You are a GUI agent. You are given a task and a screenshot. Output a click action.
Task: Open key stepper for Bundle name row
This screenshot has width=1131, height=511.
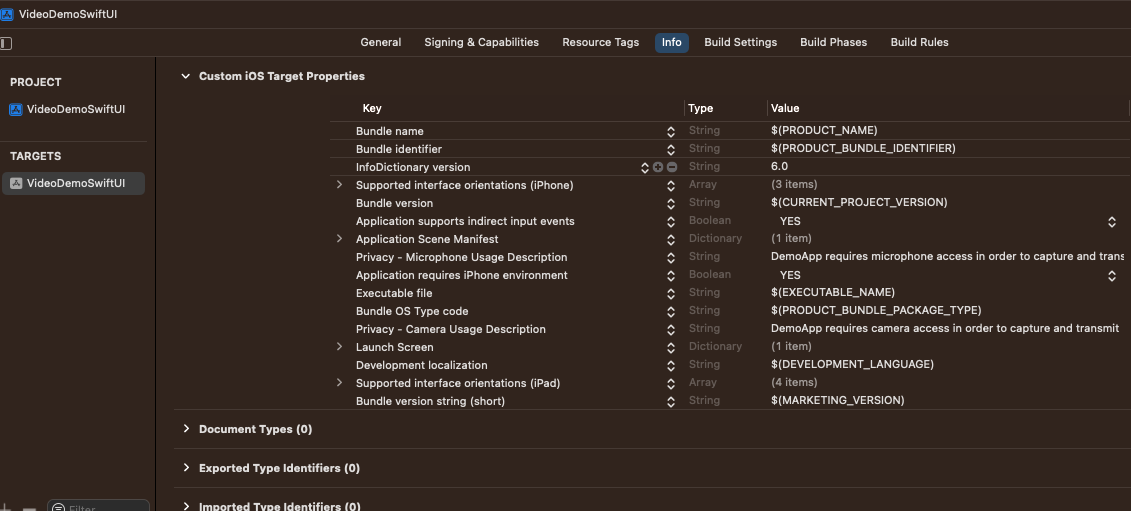[x=671, y=131]
